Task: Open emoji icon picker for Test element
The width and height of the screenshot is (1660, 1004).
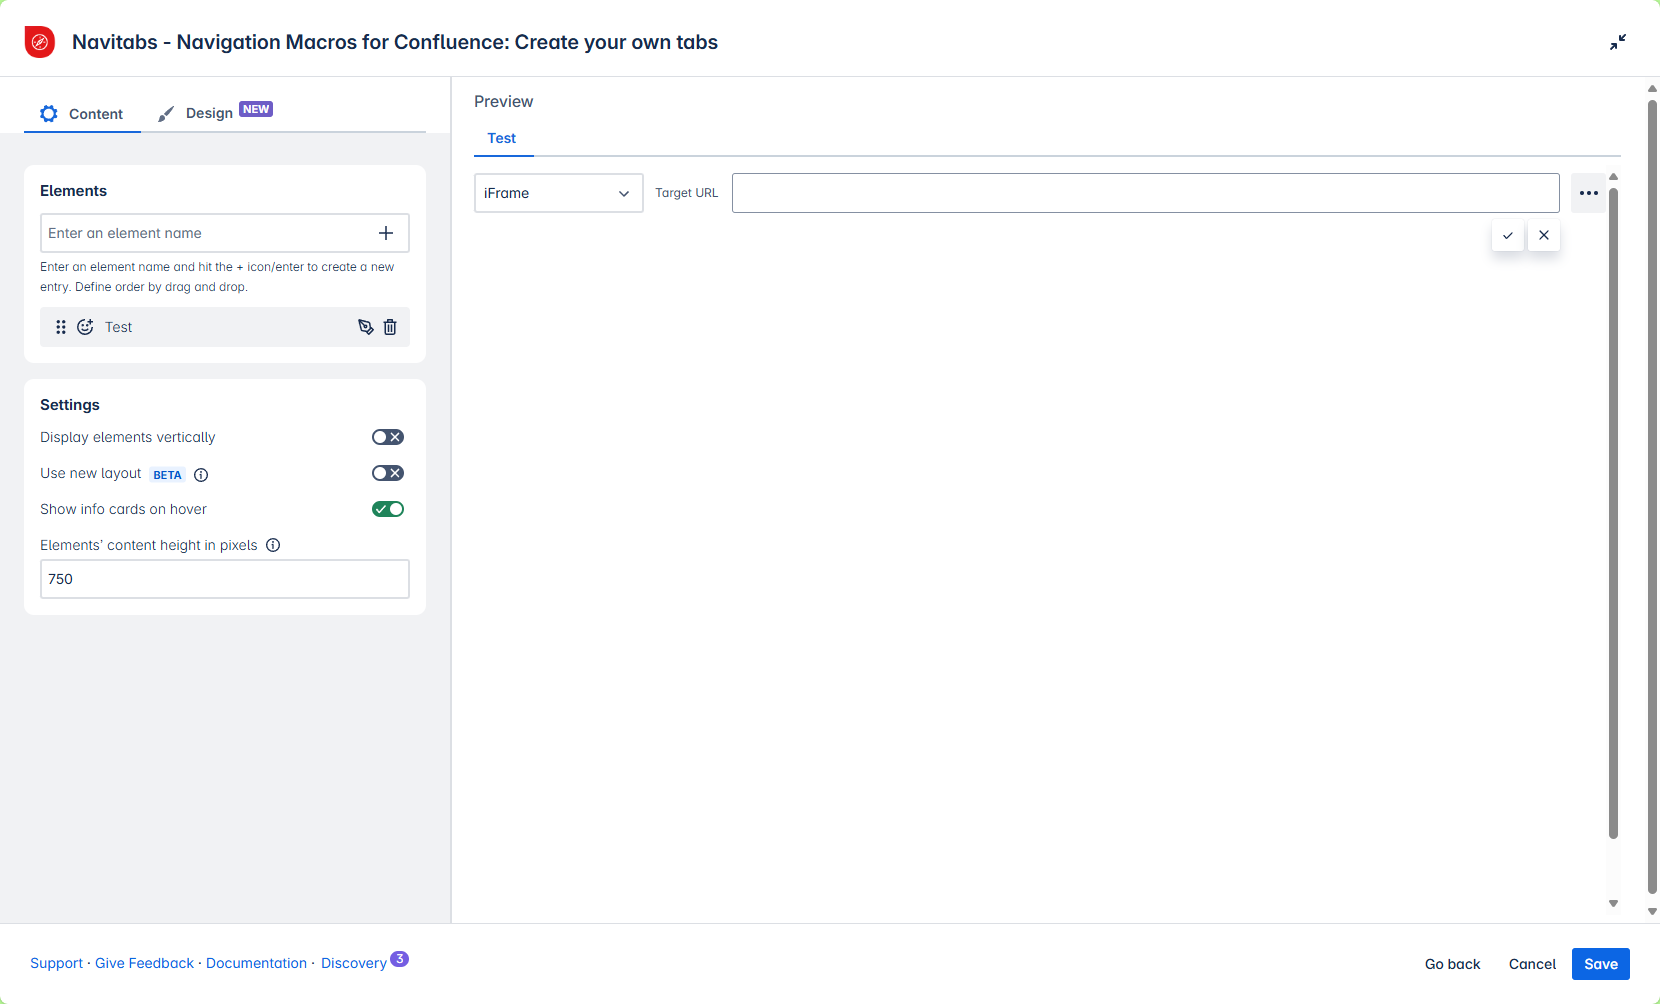Action: tap(86, 327)
